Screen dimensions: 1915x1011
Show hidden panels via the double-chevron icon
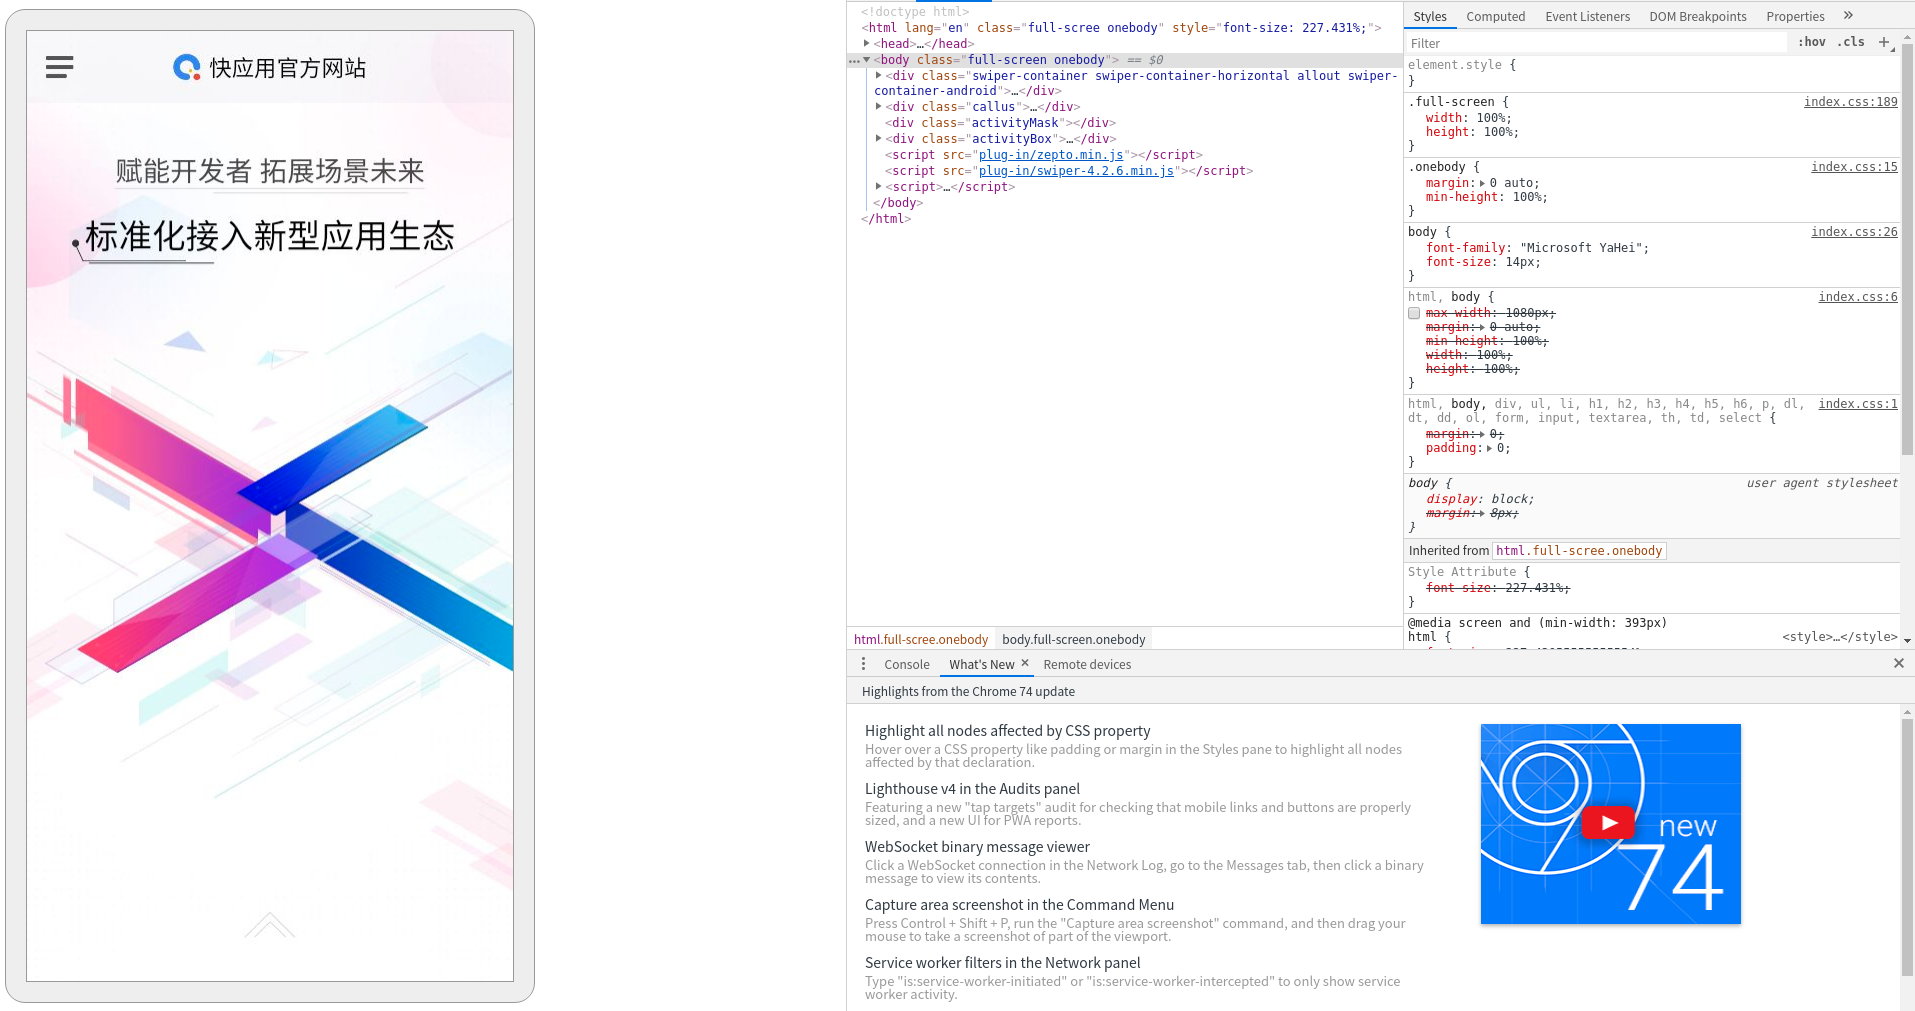tap(1849, 15)
